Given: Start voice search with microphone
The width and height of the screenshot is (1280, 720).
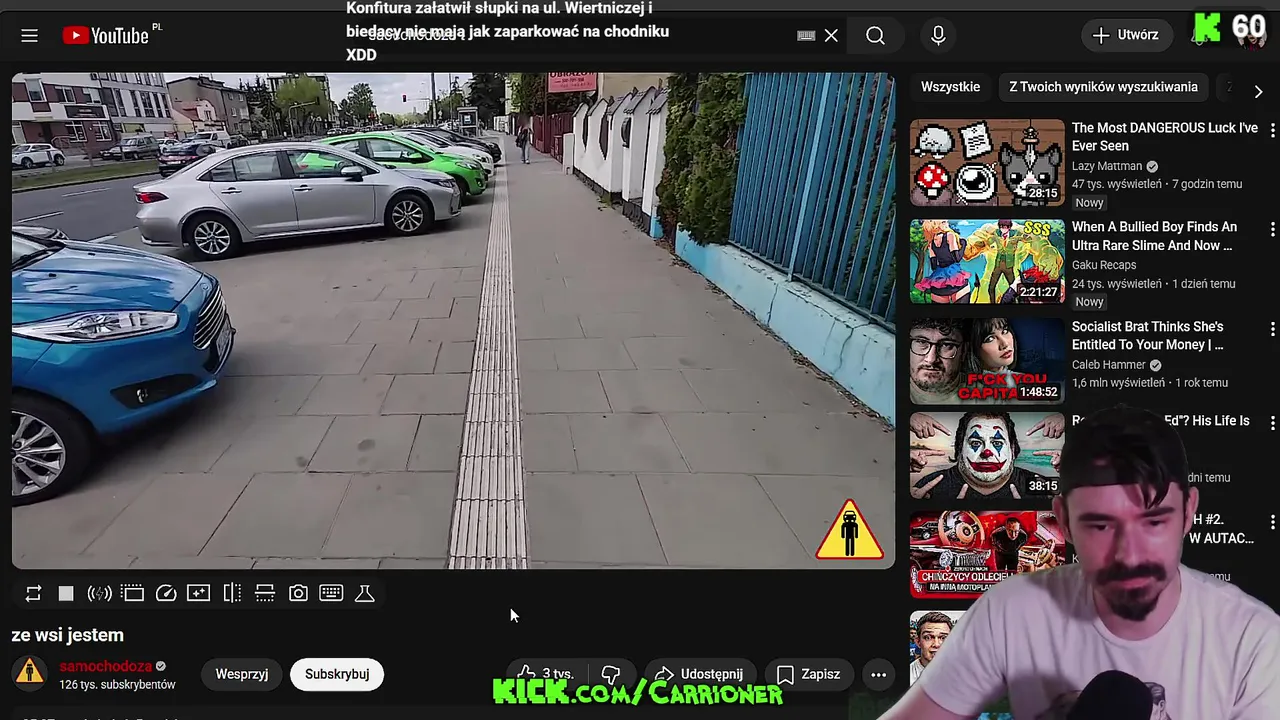Looking at the screenshot, I should coord(938,36).
